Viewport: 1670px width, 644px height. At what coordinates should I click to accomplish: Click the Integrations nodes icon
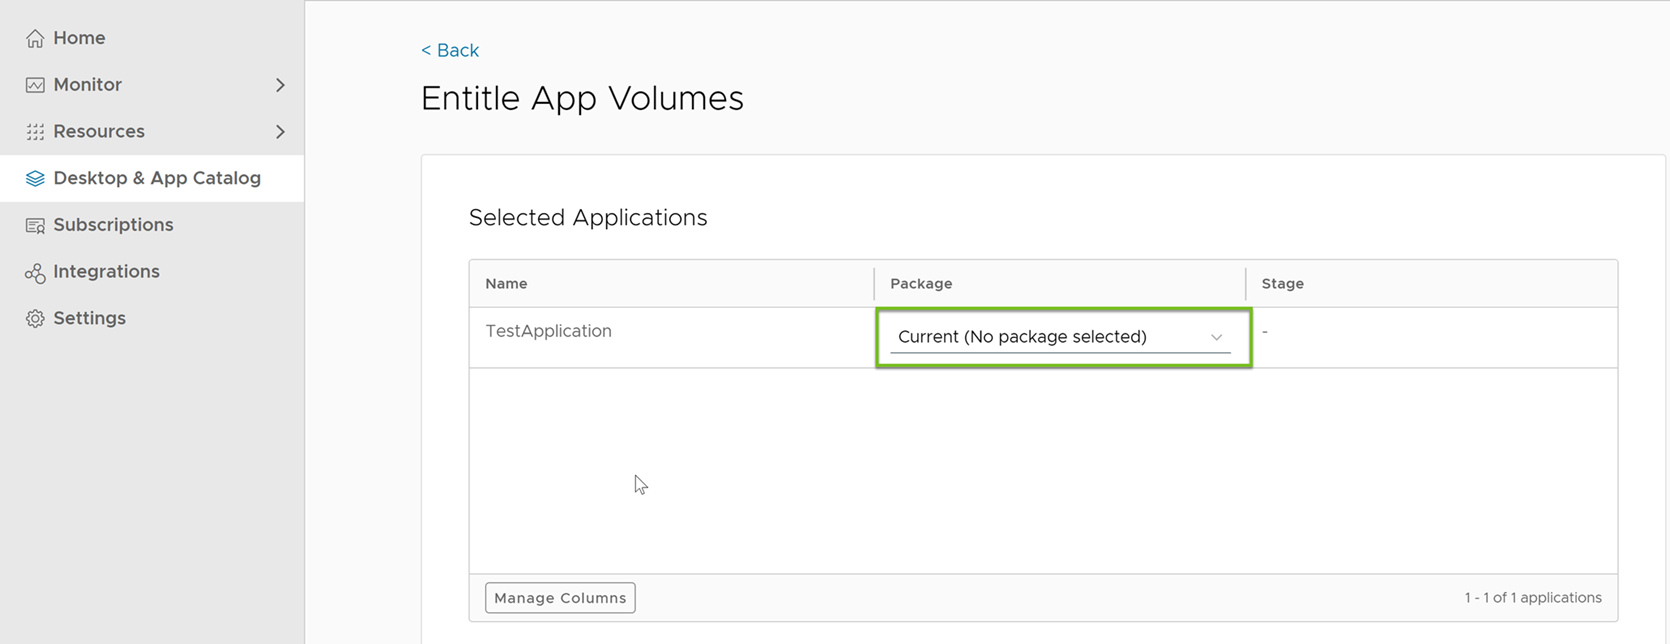[35, 272]
